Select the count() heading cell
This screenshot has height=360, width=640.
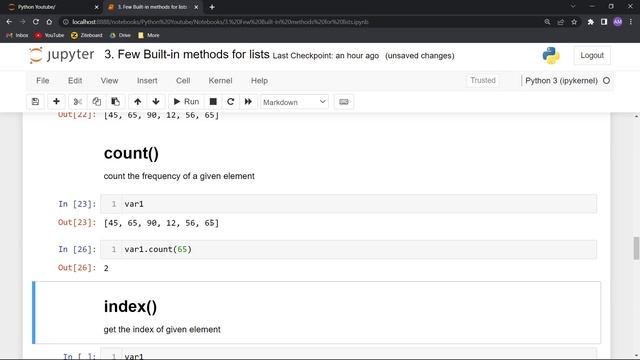(131, 153)
